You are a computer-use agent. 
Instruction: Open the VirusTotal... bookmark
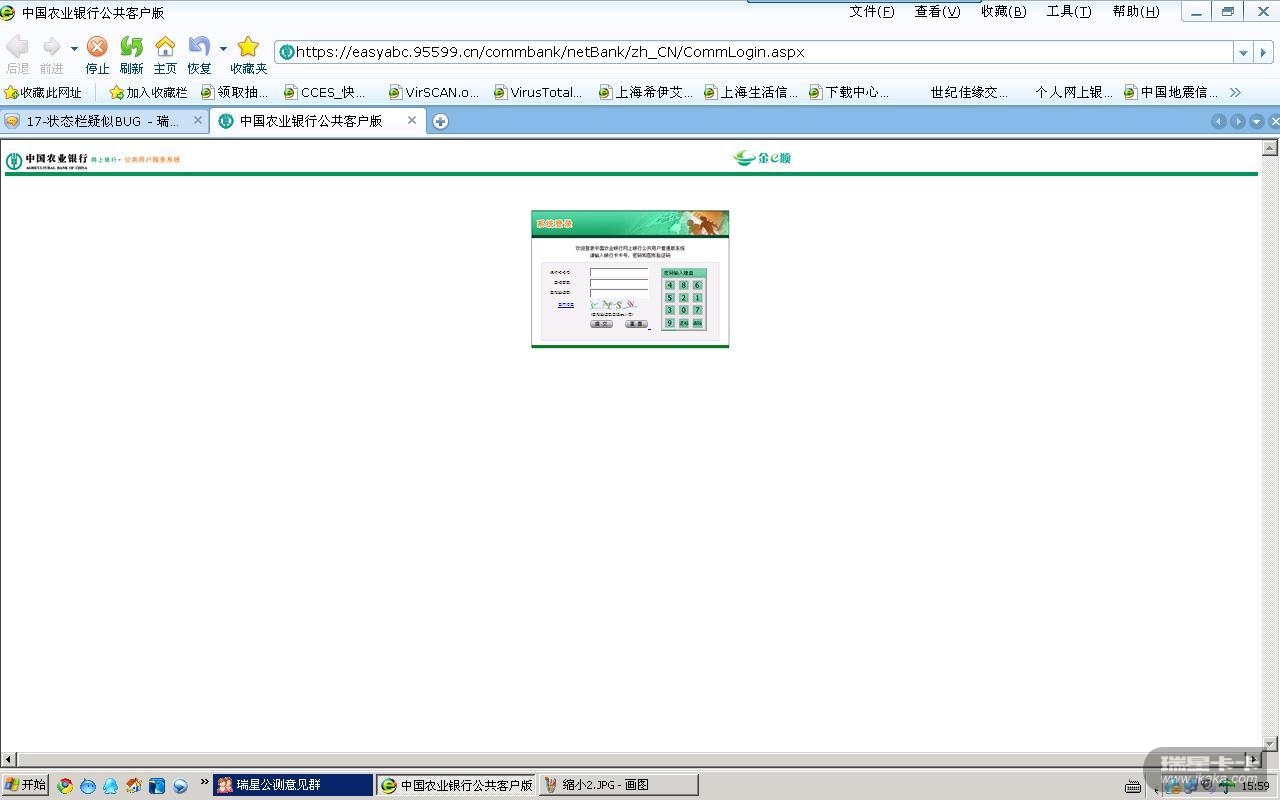click(539, 92)
